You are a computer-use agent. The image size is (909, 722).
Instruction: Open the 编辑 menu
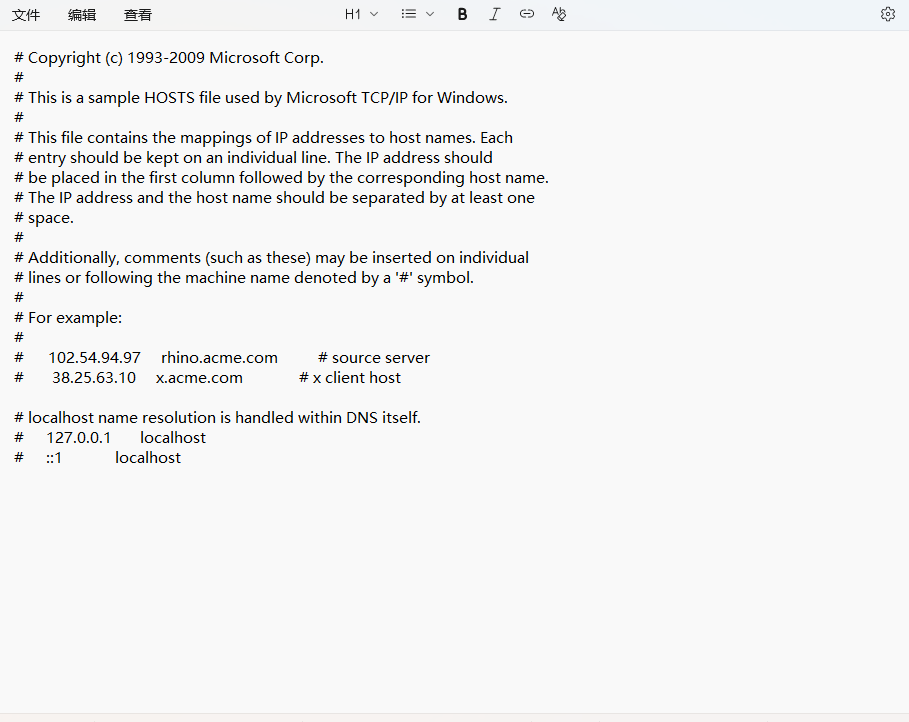(82, 15)
